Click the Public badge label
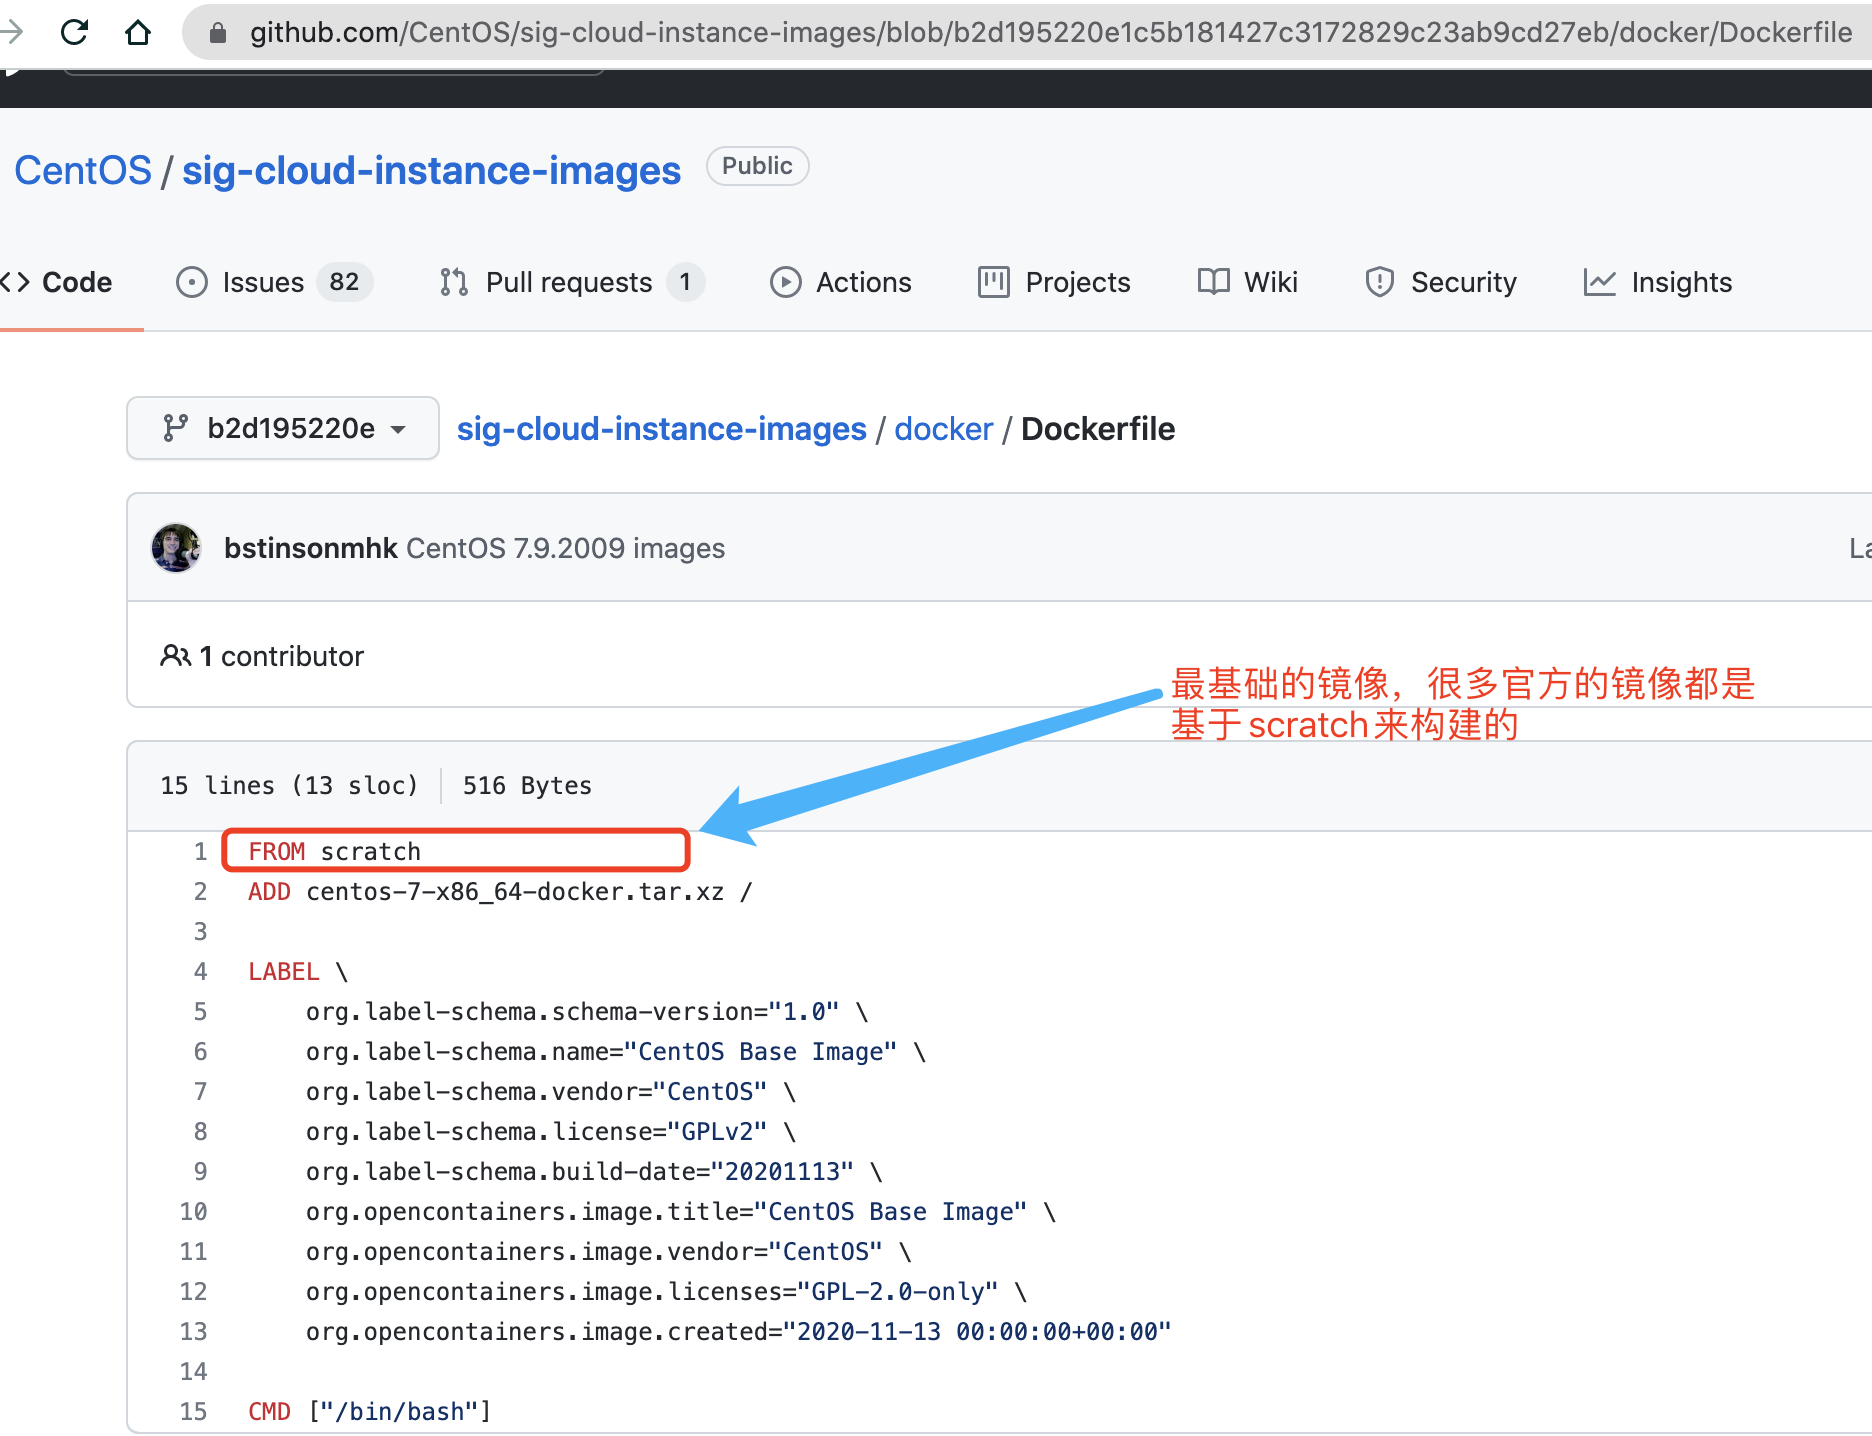This screenshot has height=1436, width=1872. pos(757,166)
